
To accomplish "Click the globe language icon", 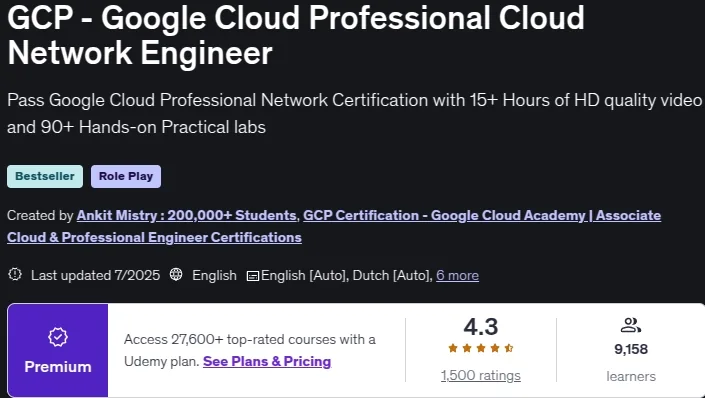I will pyautogui.click(x=176, y=274).
